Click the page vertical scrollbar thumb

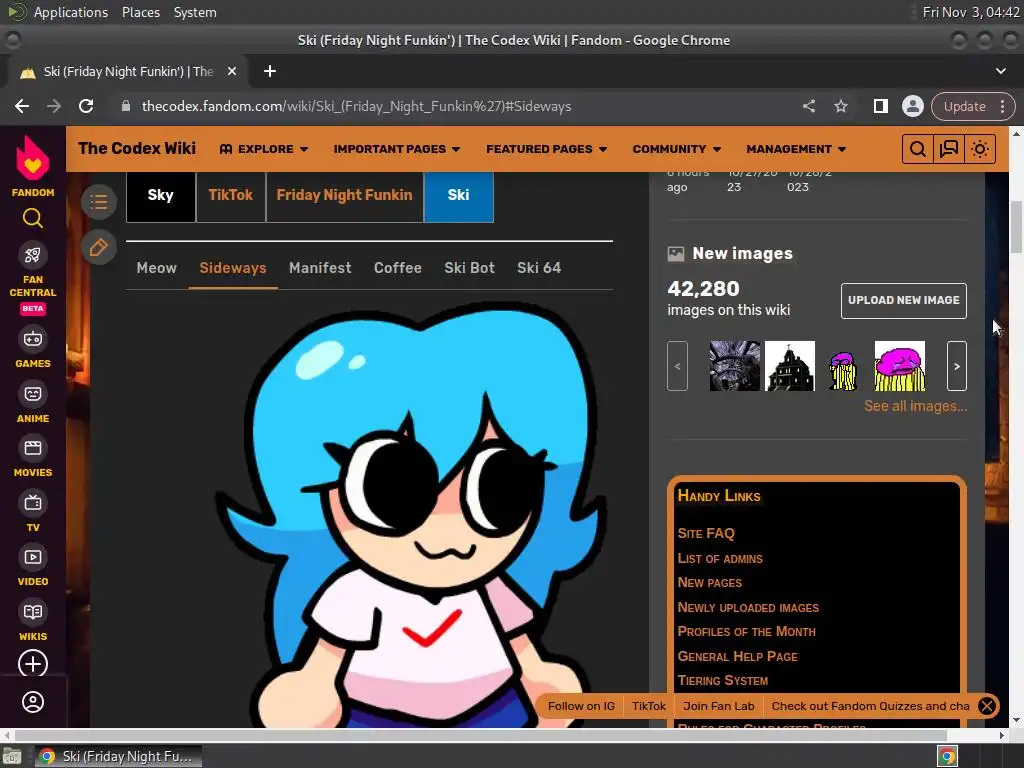1016,227
